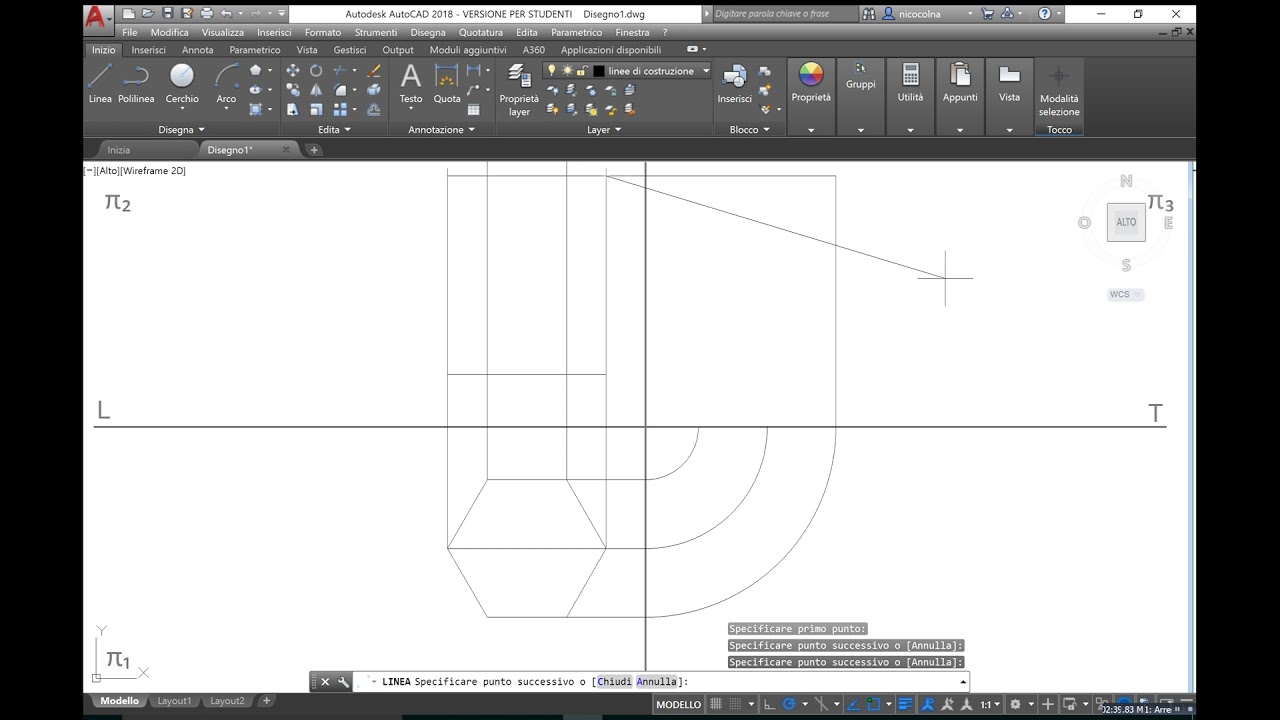Open the Inserisci ribbon tab
Image resolution: width=1280 pixels, height=720 pixels.
(x=149, y=50)
